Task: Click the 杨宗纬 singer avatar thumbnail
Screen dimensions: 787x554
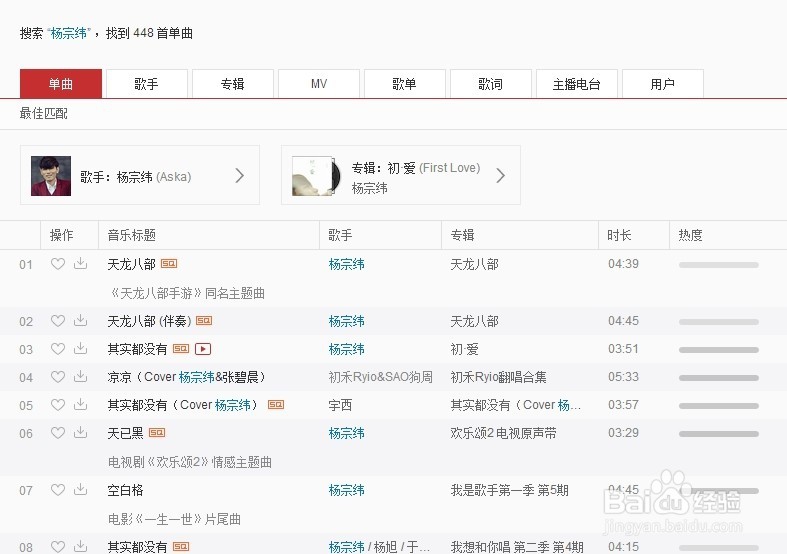Action: (x=51, y=176)
